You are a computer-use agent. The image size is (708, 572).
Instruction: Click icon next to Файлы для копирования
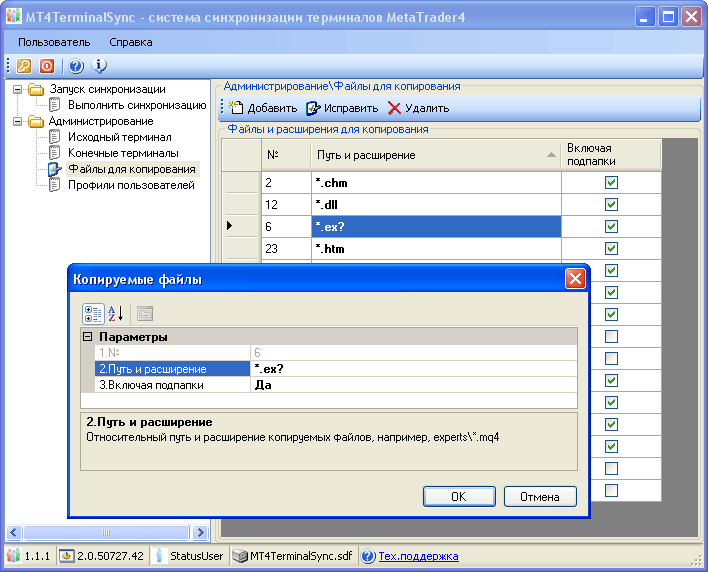coord(55,169)
